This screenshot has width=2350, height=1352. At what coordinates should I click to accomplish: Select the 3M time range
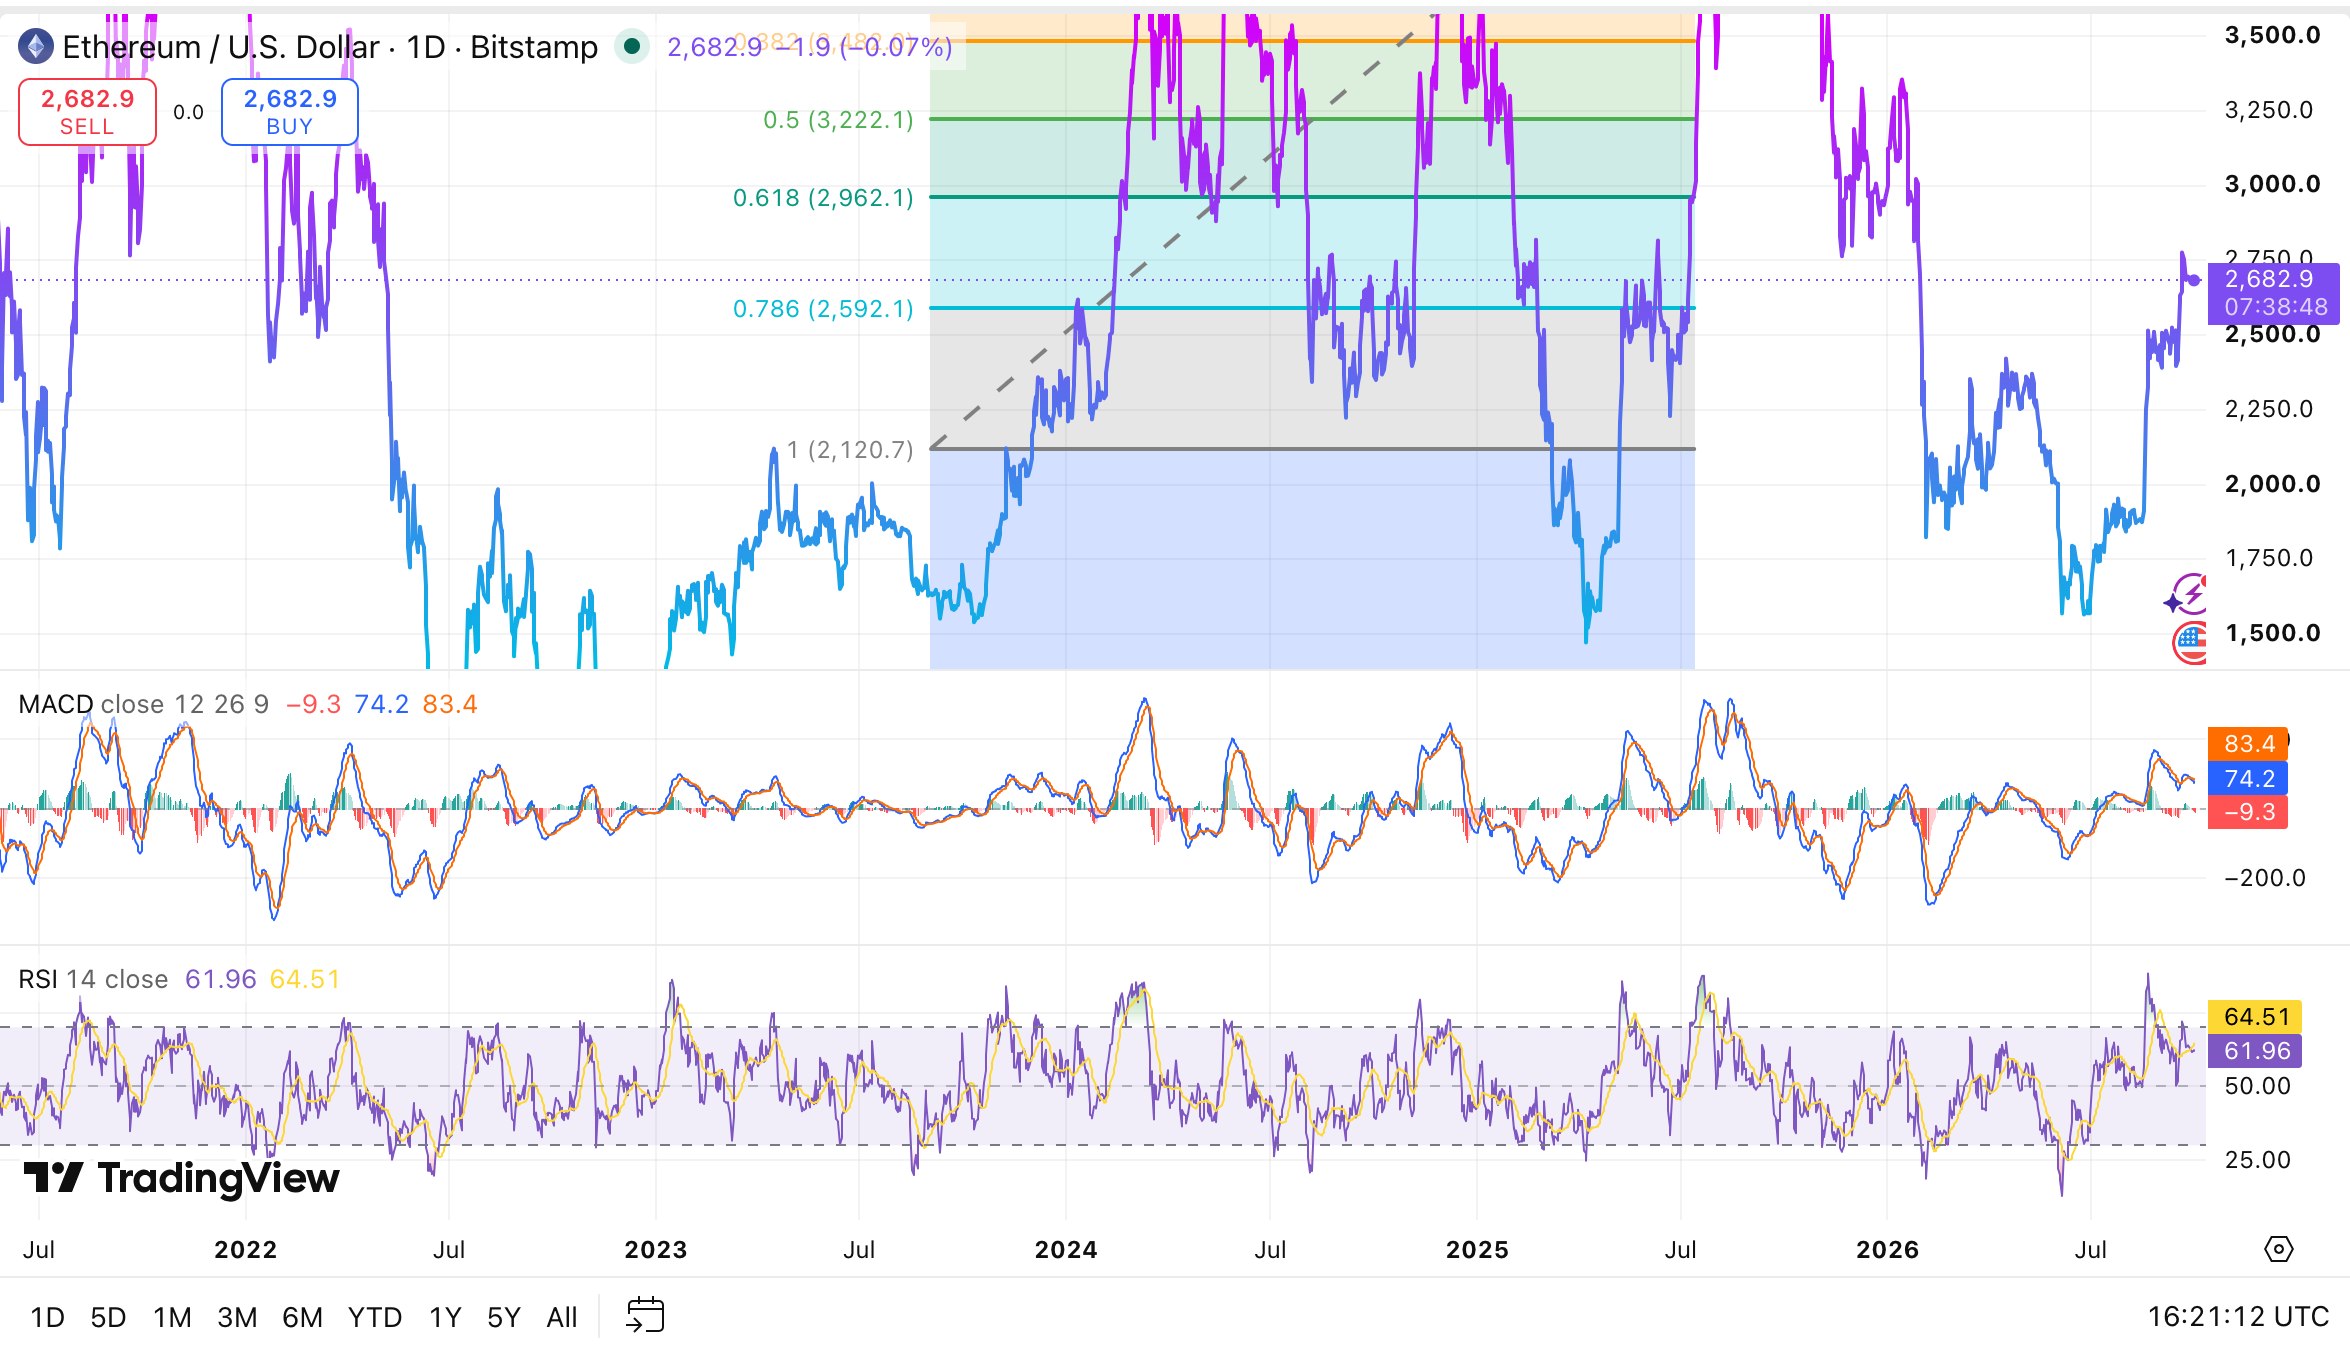(237, 1317)
